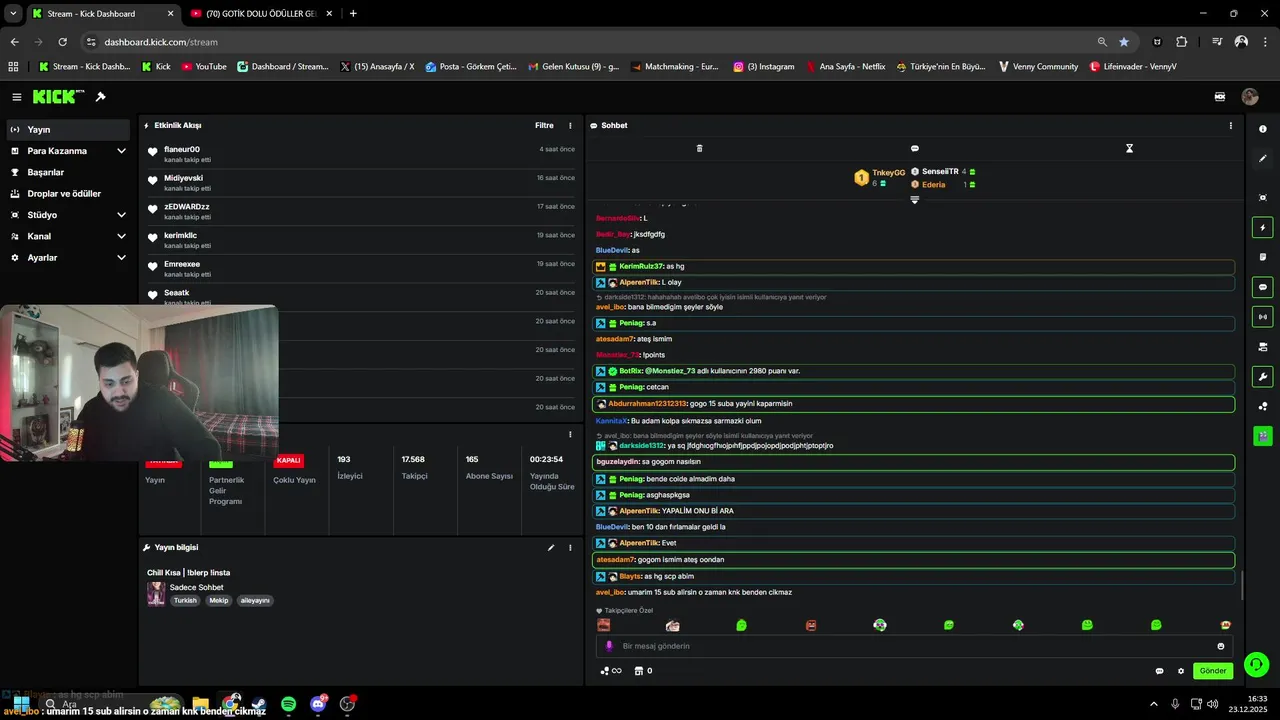The image size is (1280, 720).
Task: Click the purple microphone icon in message box
Action: pyautogui.click(x=609, y=646)
